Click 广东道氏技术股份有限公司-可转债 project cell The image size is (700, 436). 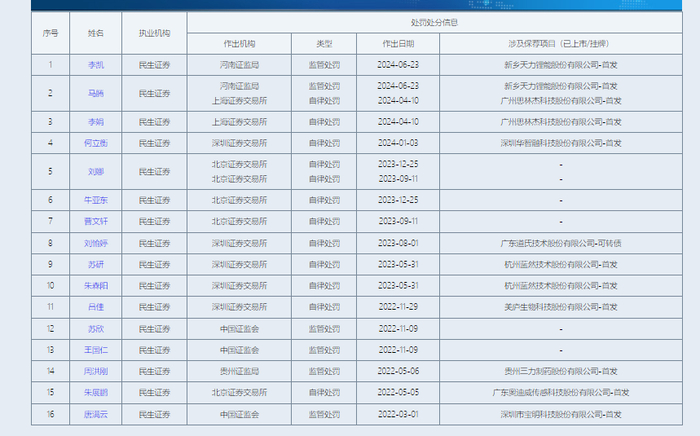tap(561, 243)
